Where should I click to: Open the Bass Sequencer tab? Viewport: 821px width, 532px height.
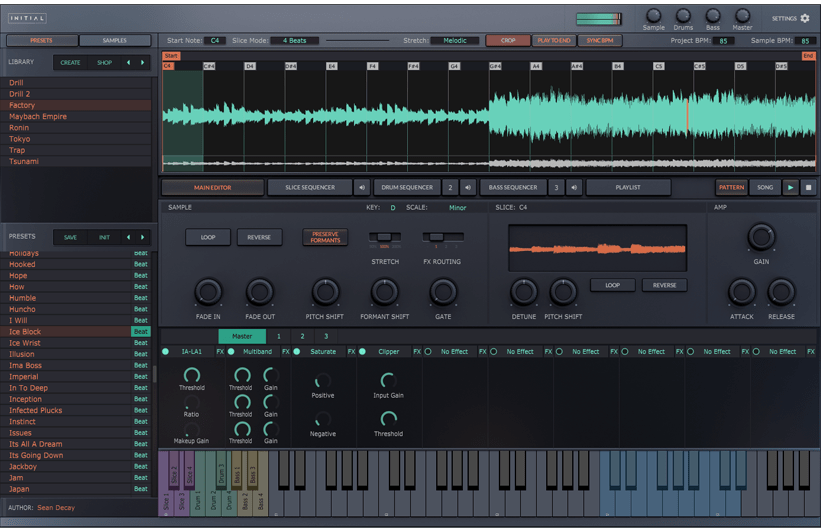tap(513, 187)
